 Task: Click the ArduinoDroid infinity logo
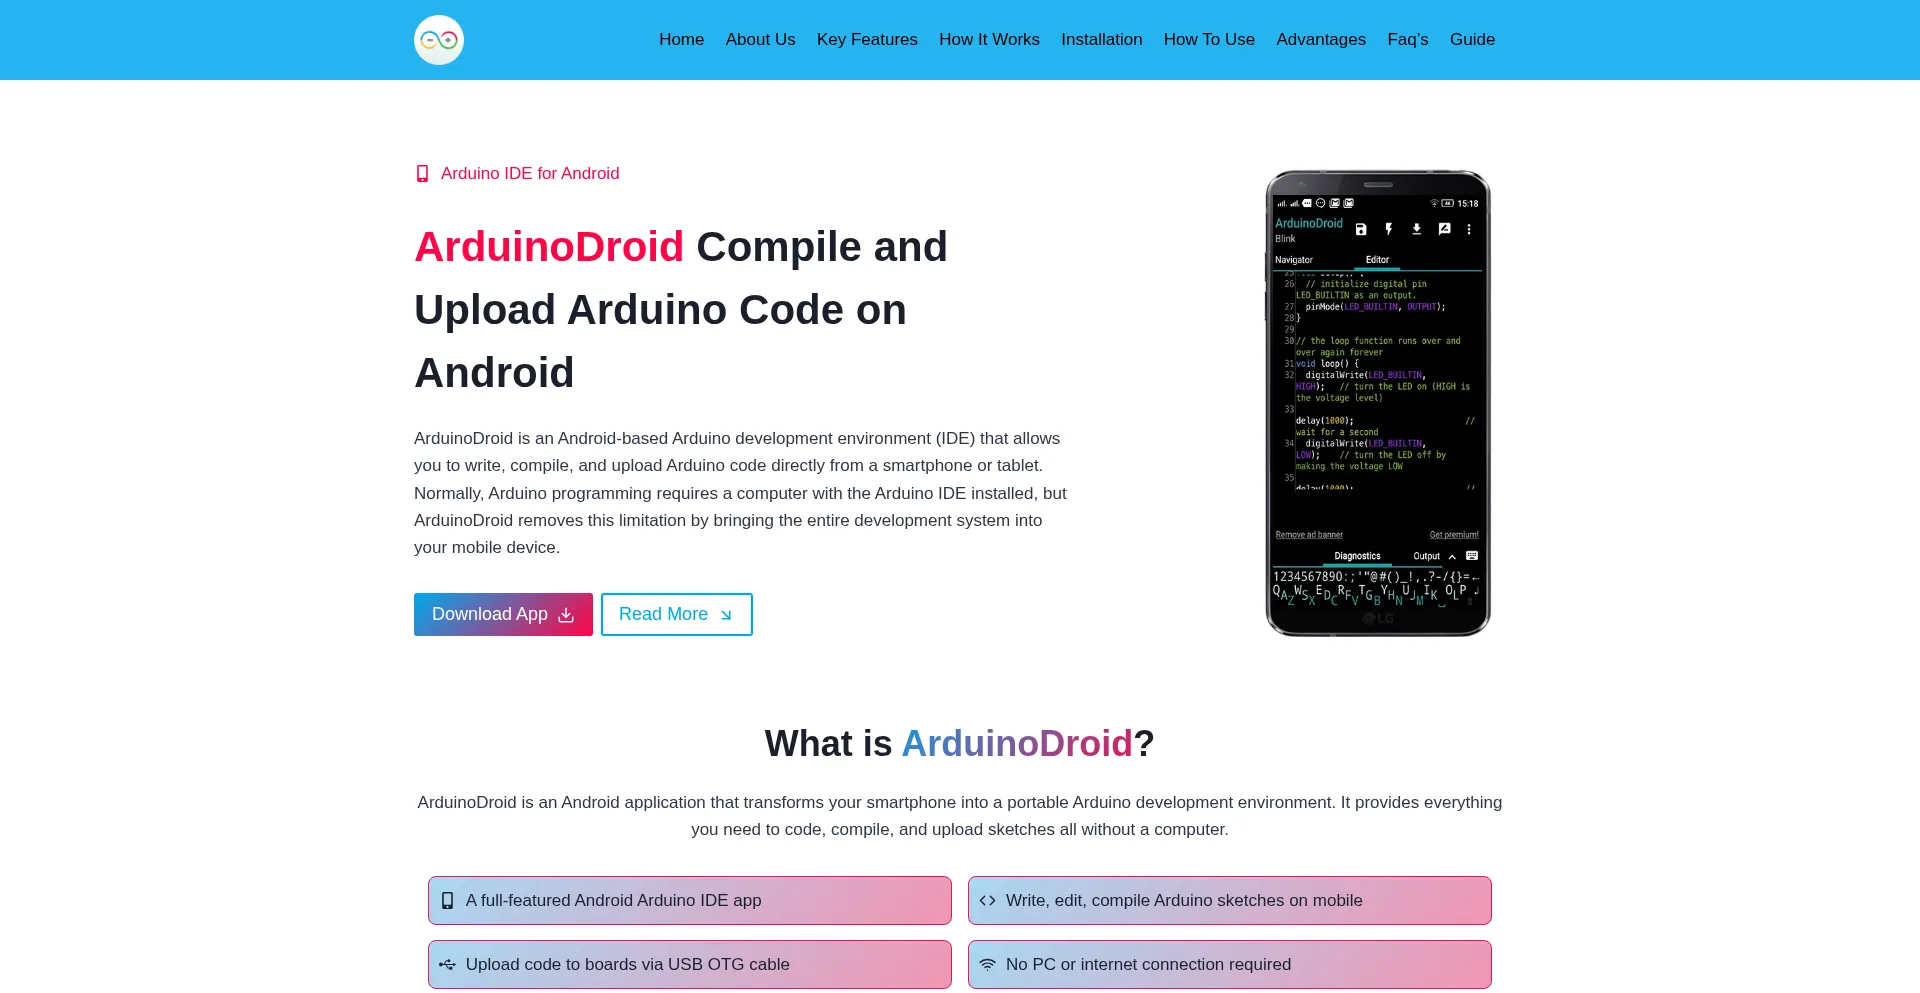coord(439,40)
